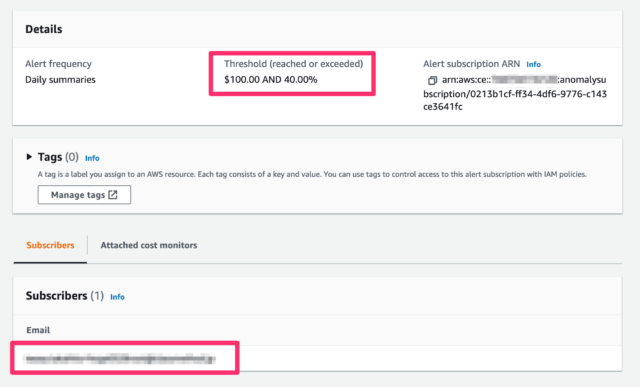This screenshot has width=640, height=387.
Task: Switch to the Subscribers tab
Action: click(x=50, y=245)
